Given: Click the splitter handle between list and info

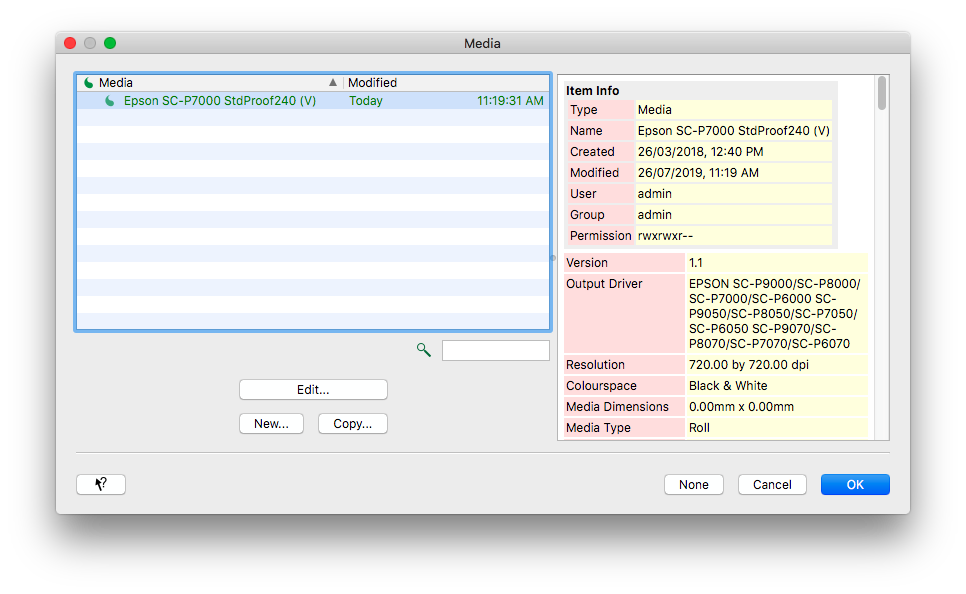Looking at the screenshot, I should [x=553, y=258].
